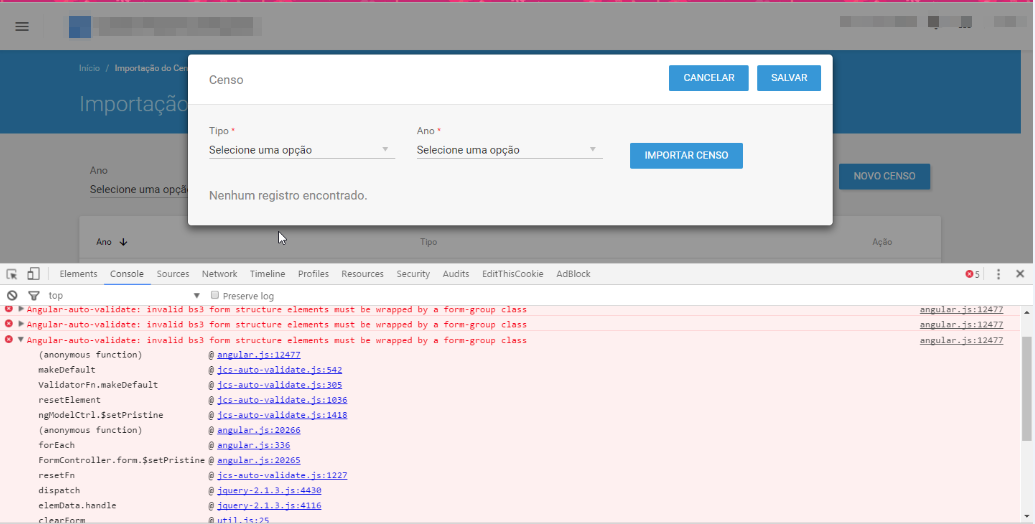1035x524 pixels.
Task: Enable the Preserve log checkbox
Action: click(x=215, y=295)
